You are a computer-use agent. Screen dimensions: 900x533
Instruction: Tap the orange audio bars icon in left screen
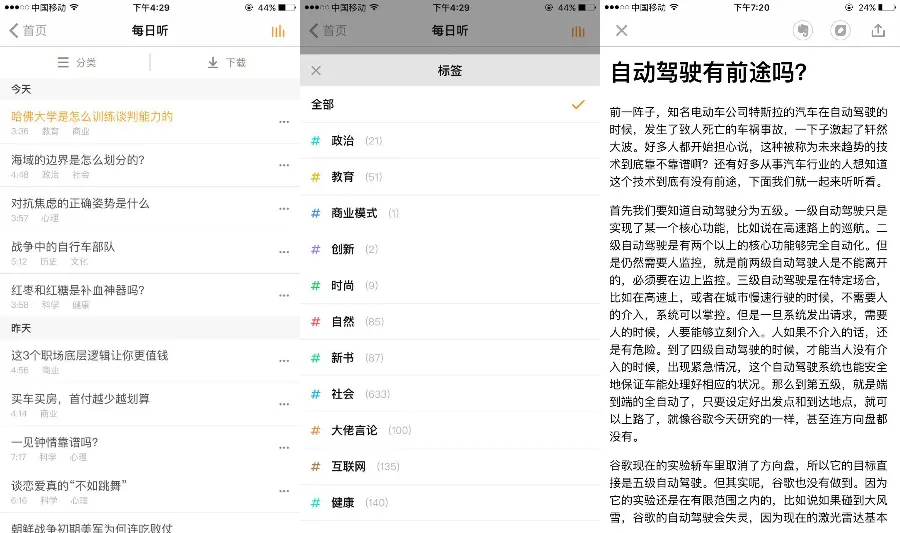click(x=278, y=31)
